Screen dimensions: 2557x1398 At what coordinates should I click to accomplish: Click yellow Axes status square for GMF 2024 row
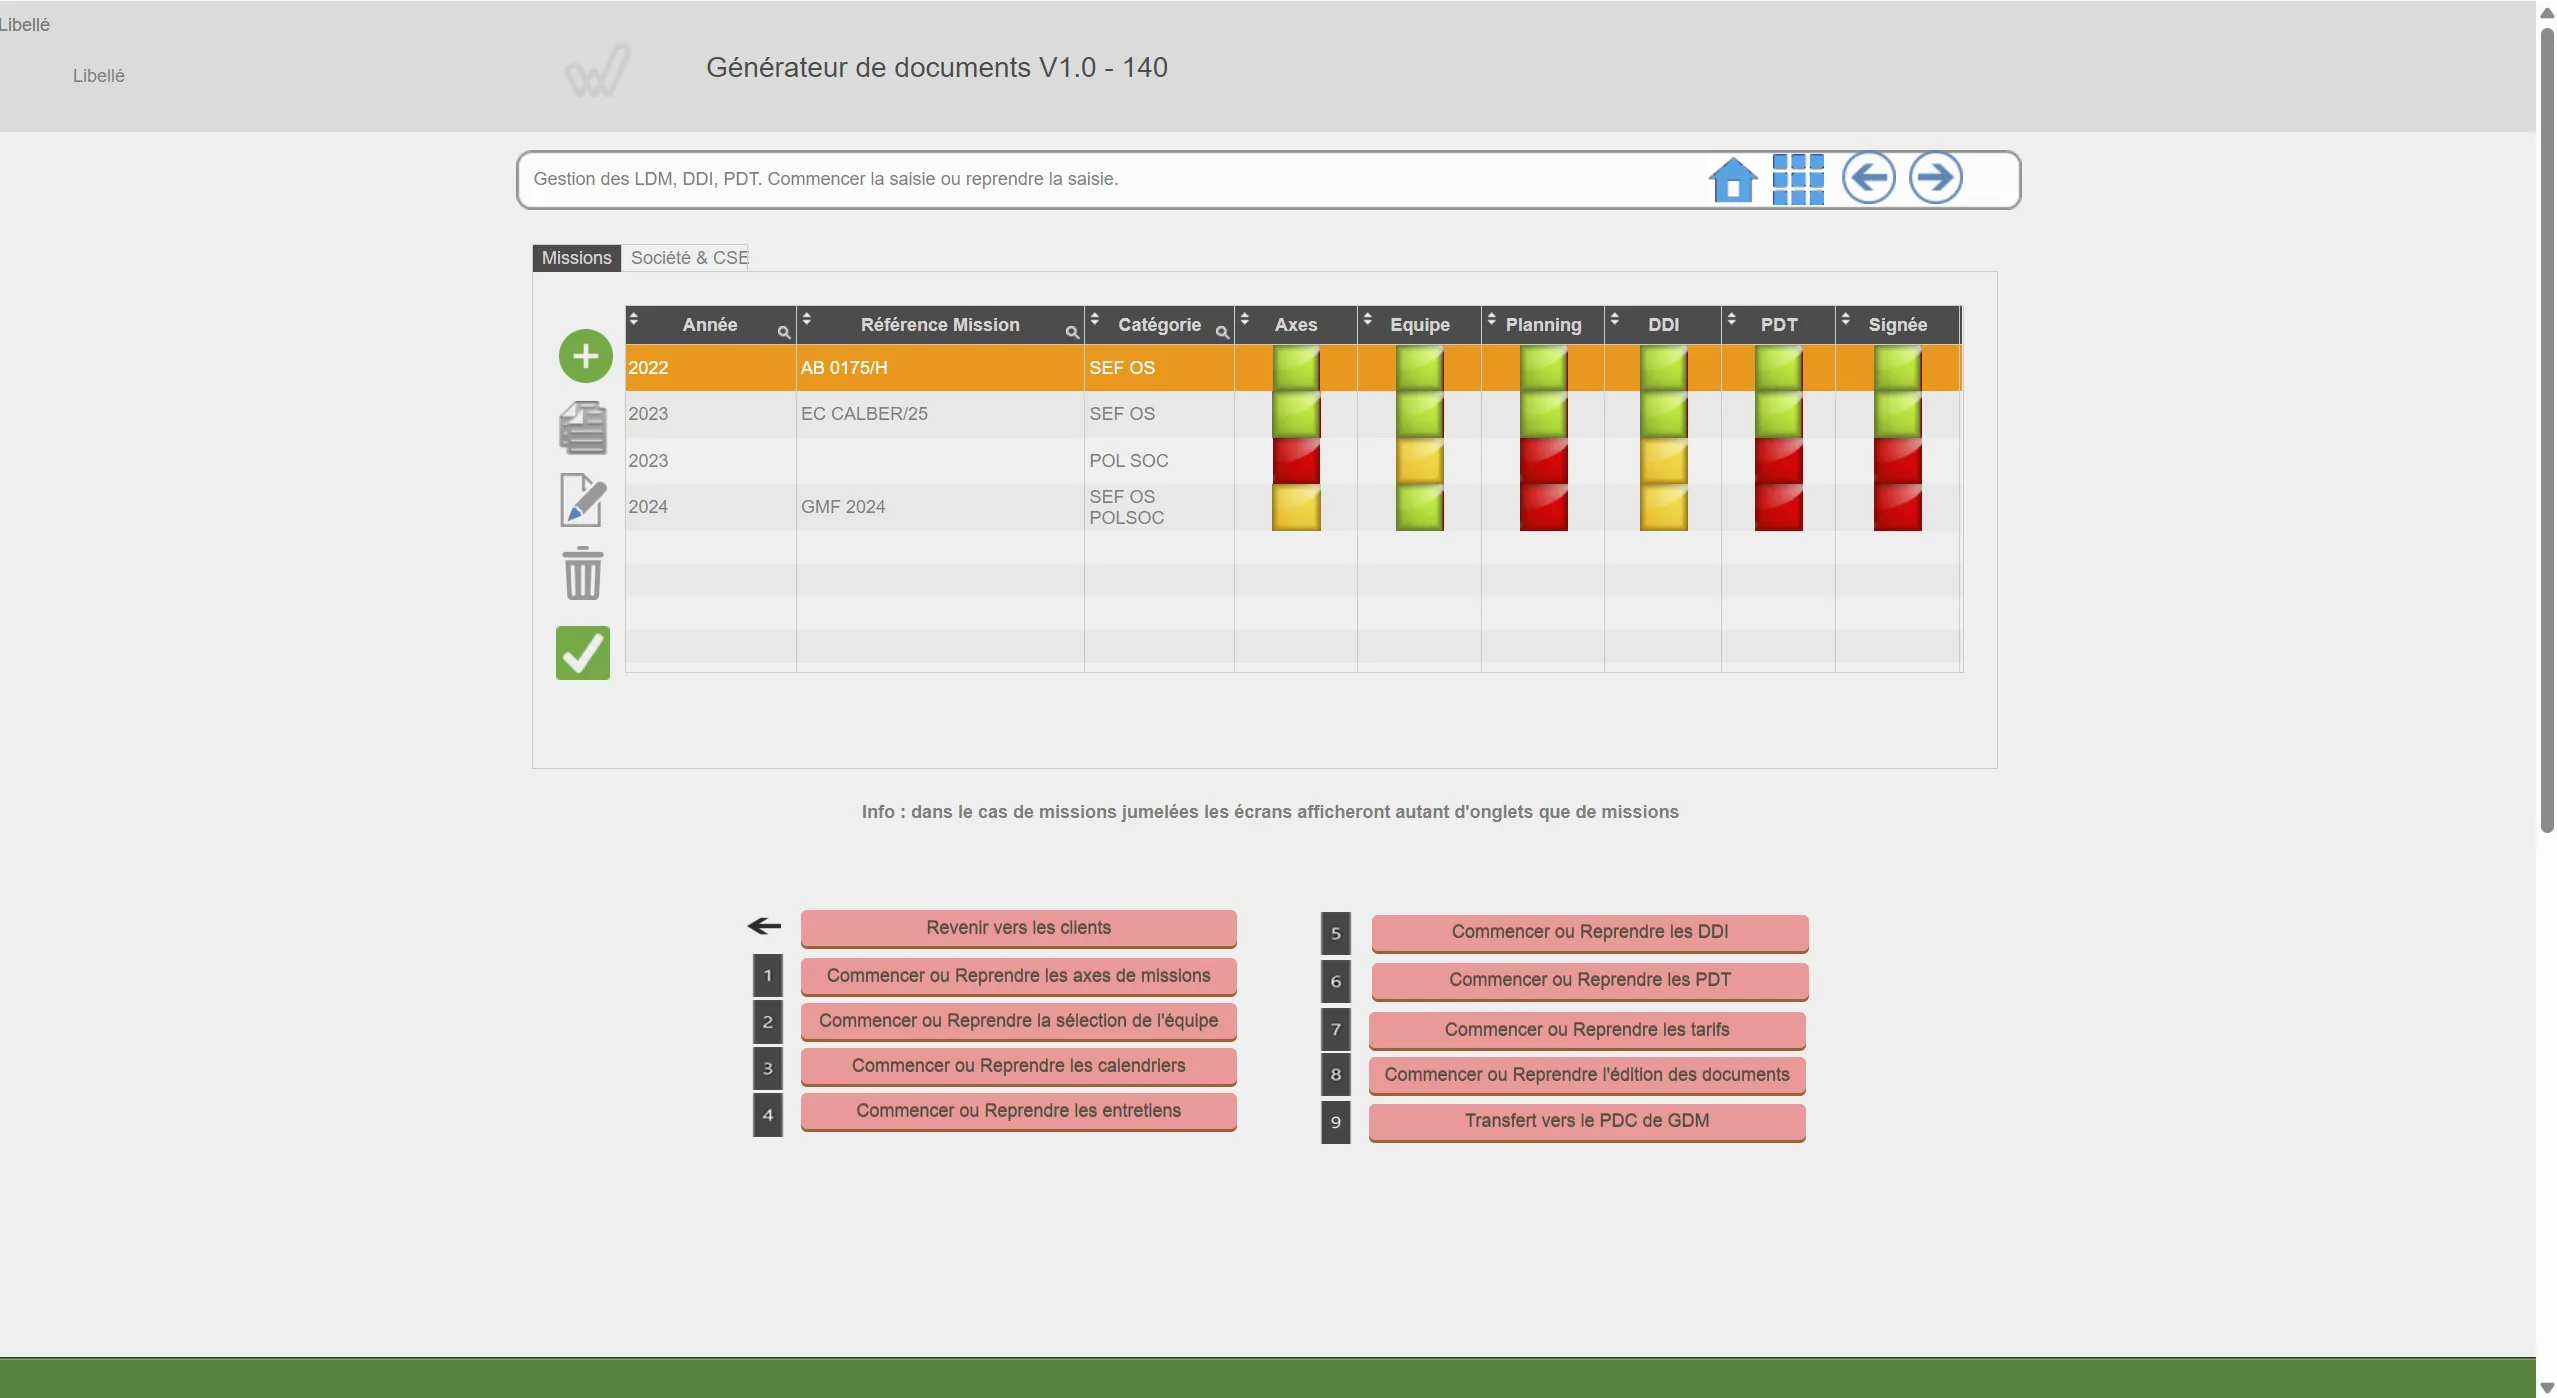pyautogui.click(x=1296, y=507)
